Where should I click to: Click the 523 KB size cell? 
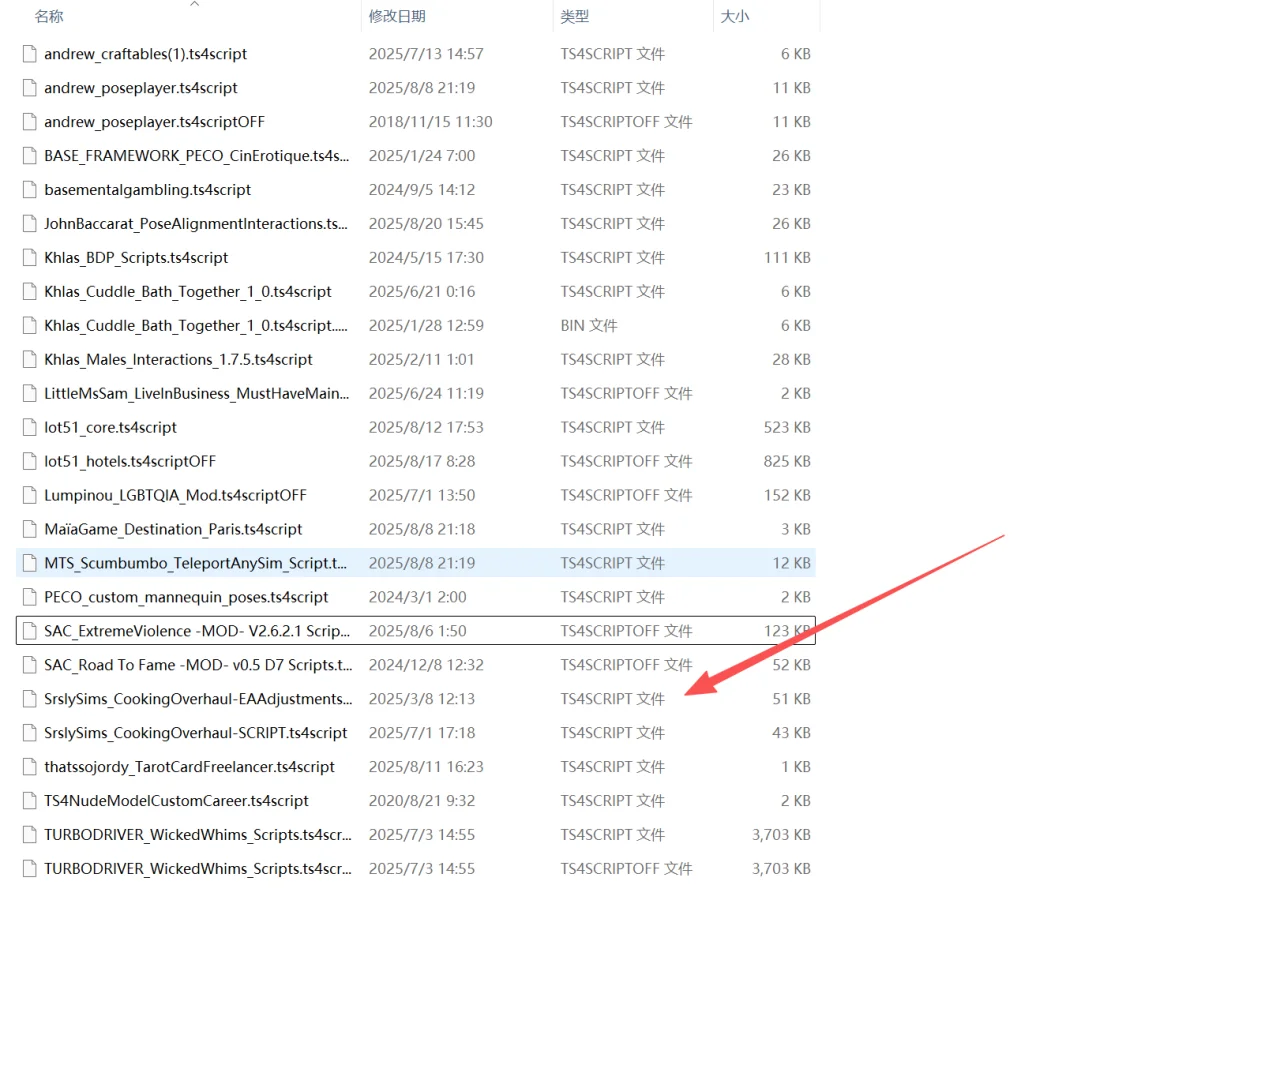click(x=787, y=428)
